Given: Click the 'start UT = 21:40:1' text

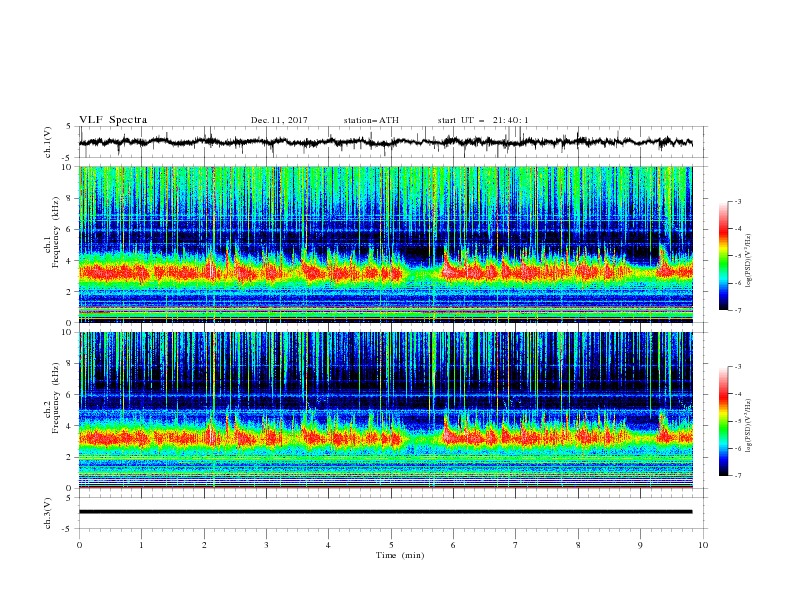Looking at the screenshot, I should (483, 120).
